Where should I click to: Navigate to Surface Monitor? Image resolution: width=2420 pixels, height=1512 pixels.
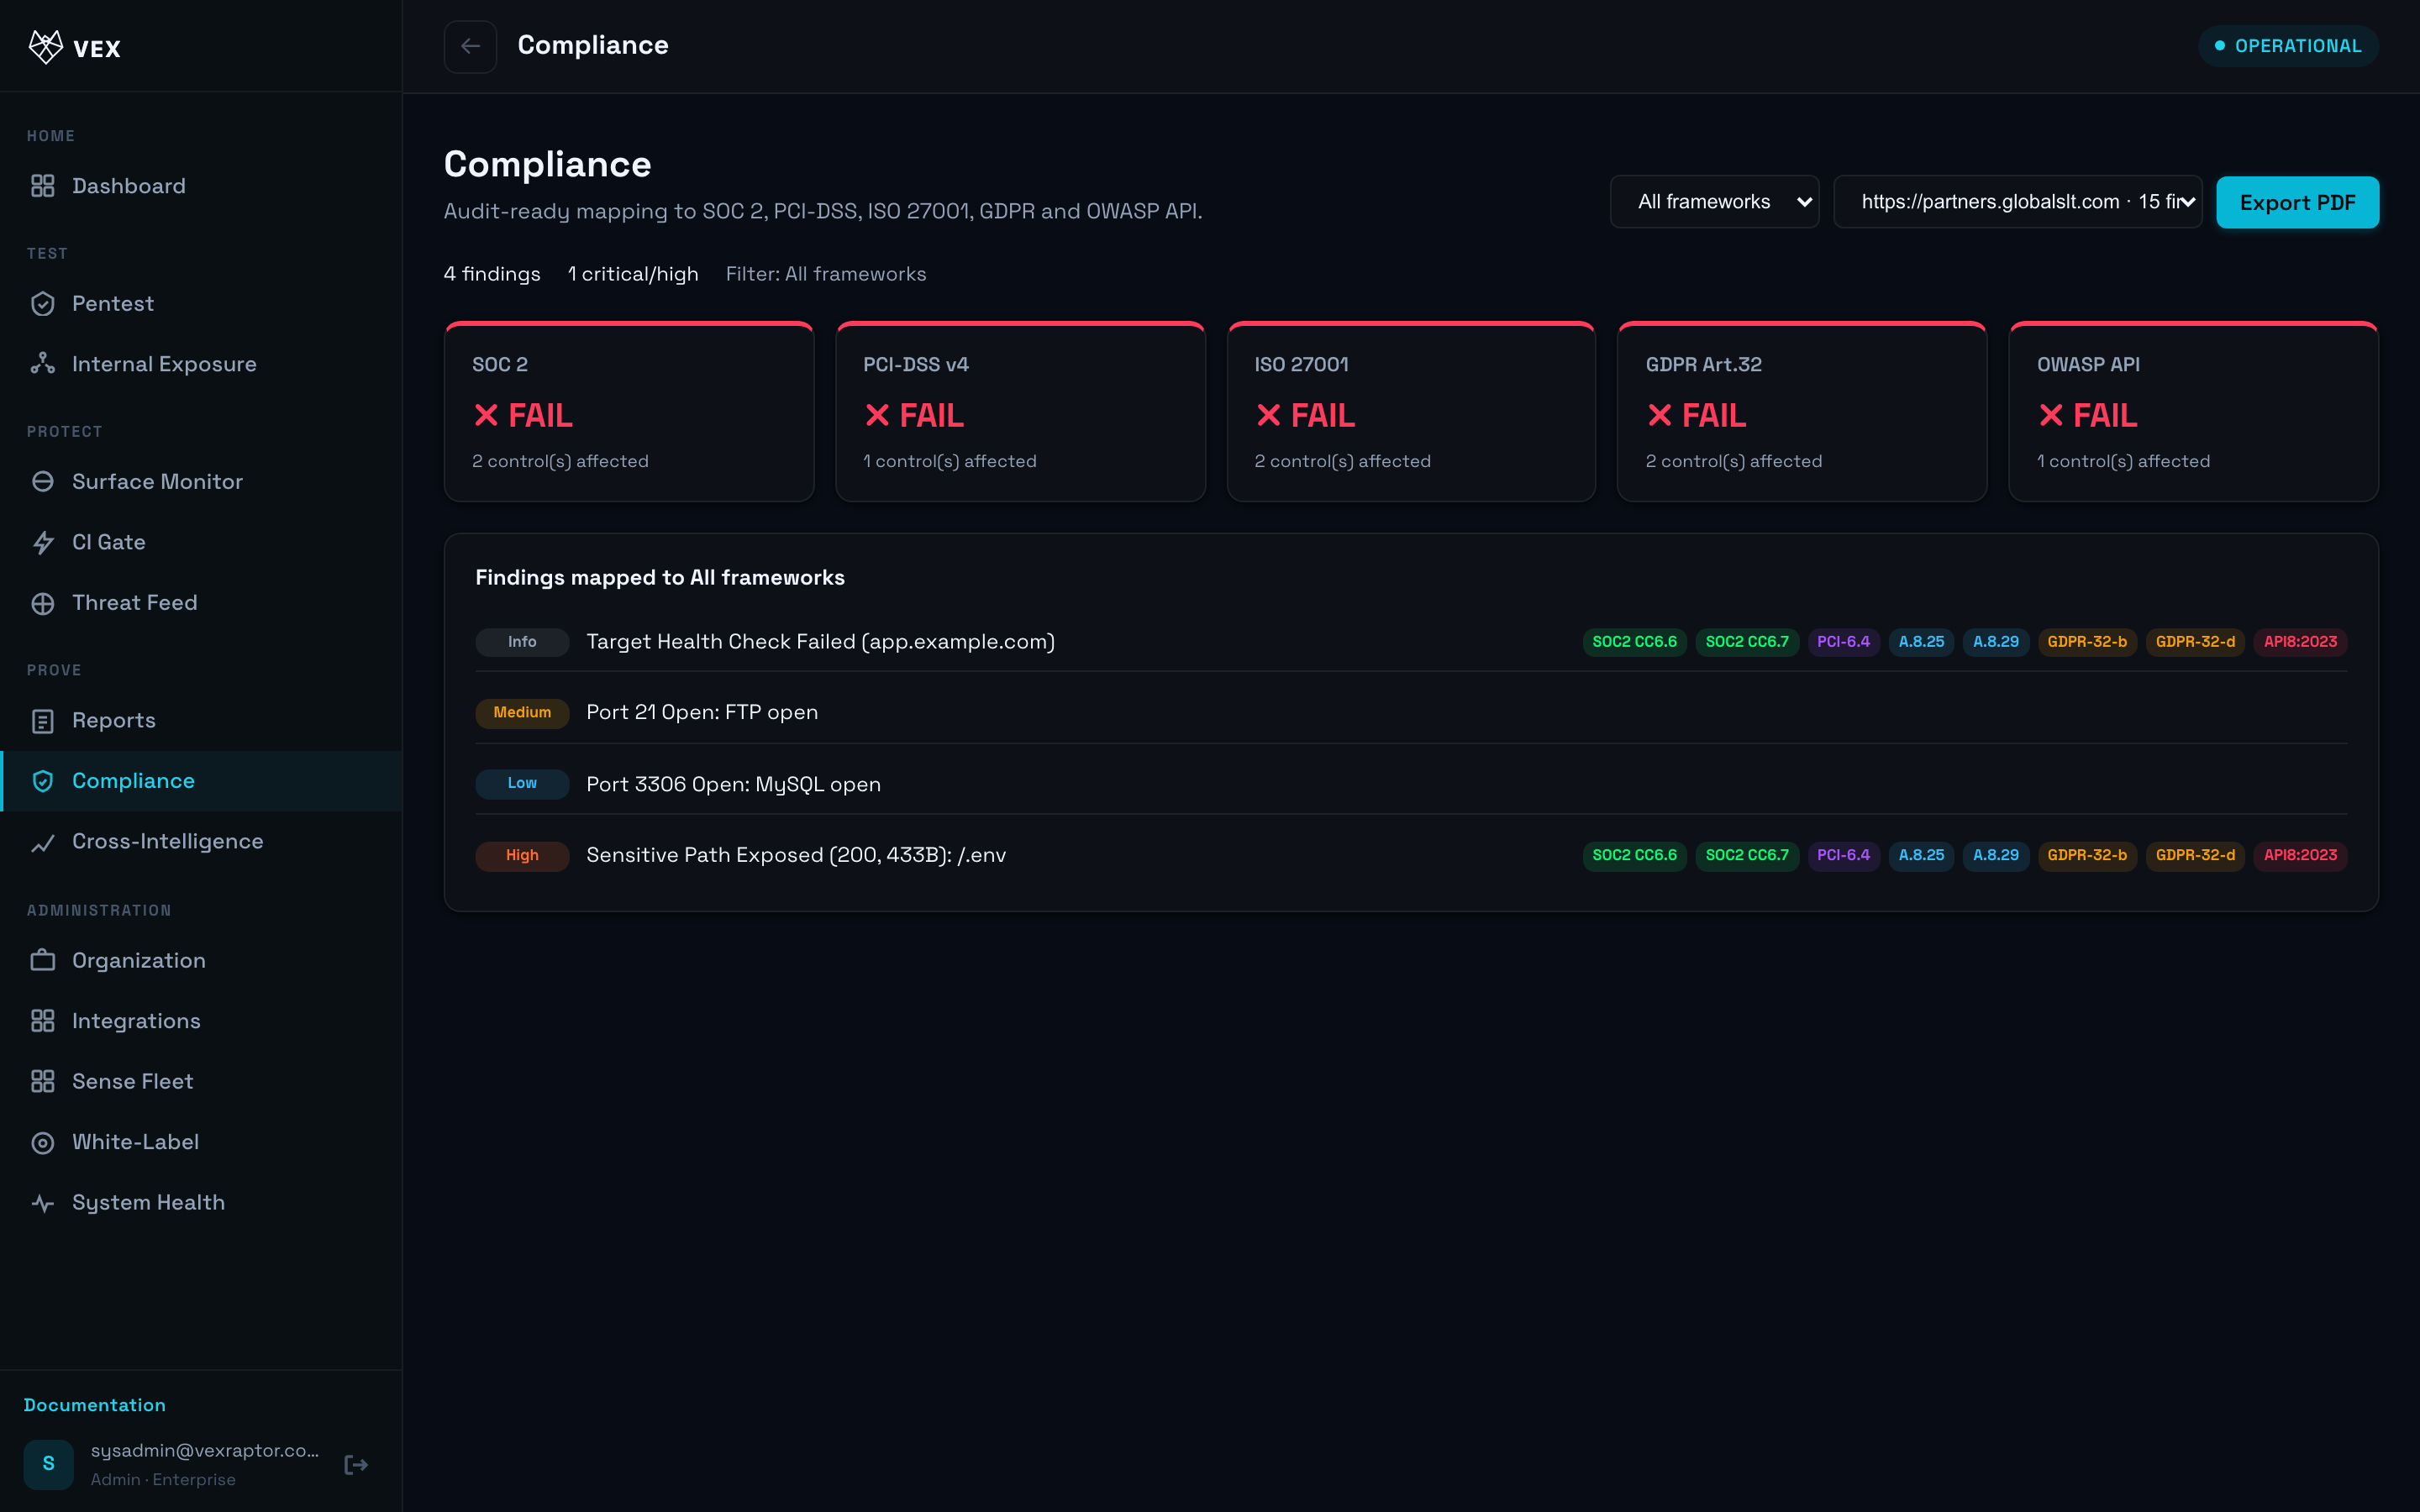pos(201,482)
